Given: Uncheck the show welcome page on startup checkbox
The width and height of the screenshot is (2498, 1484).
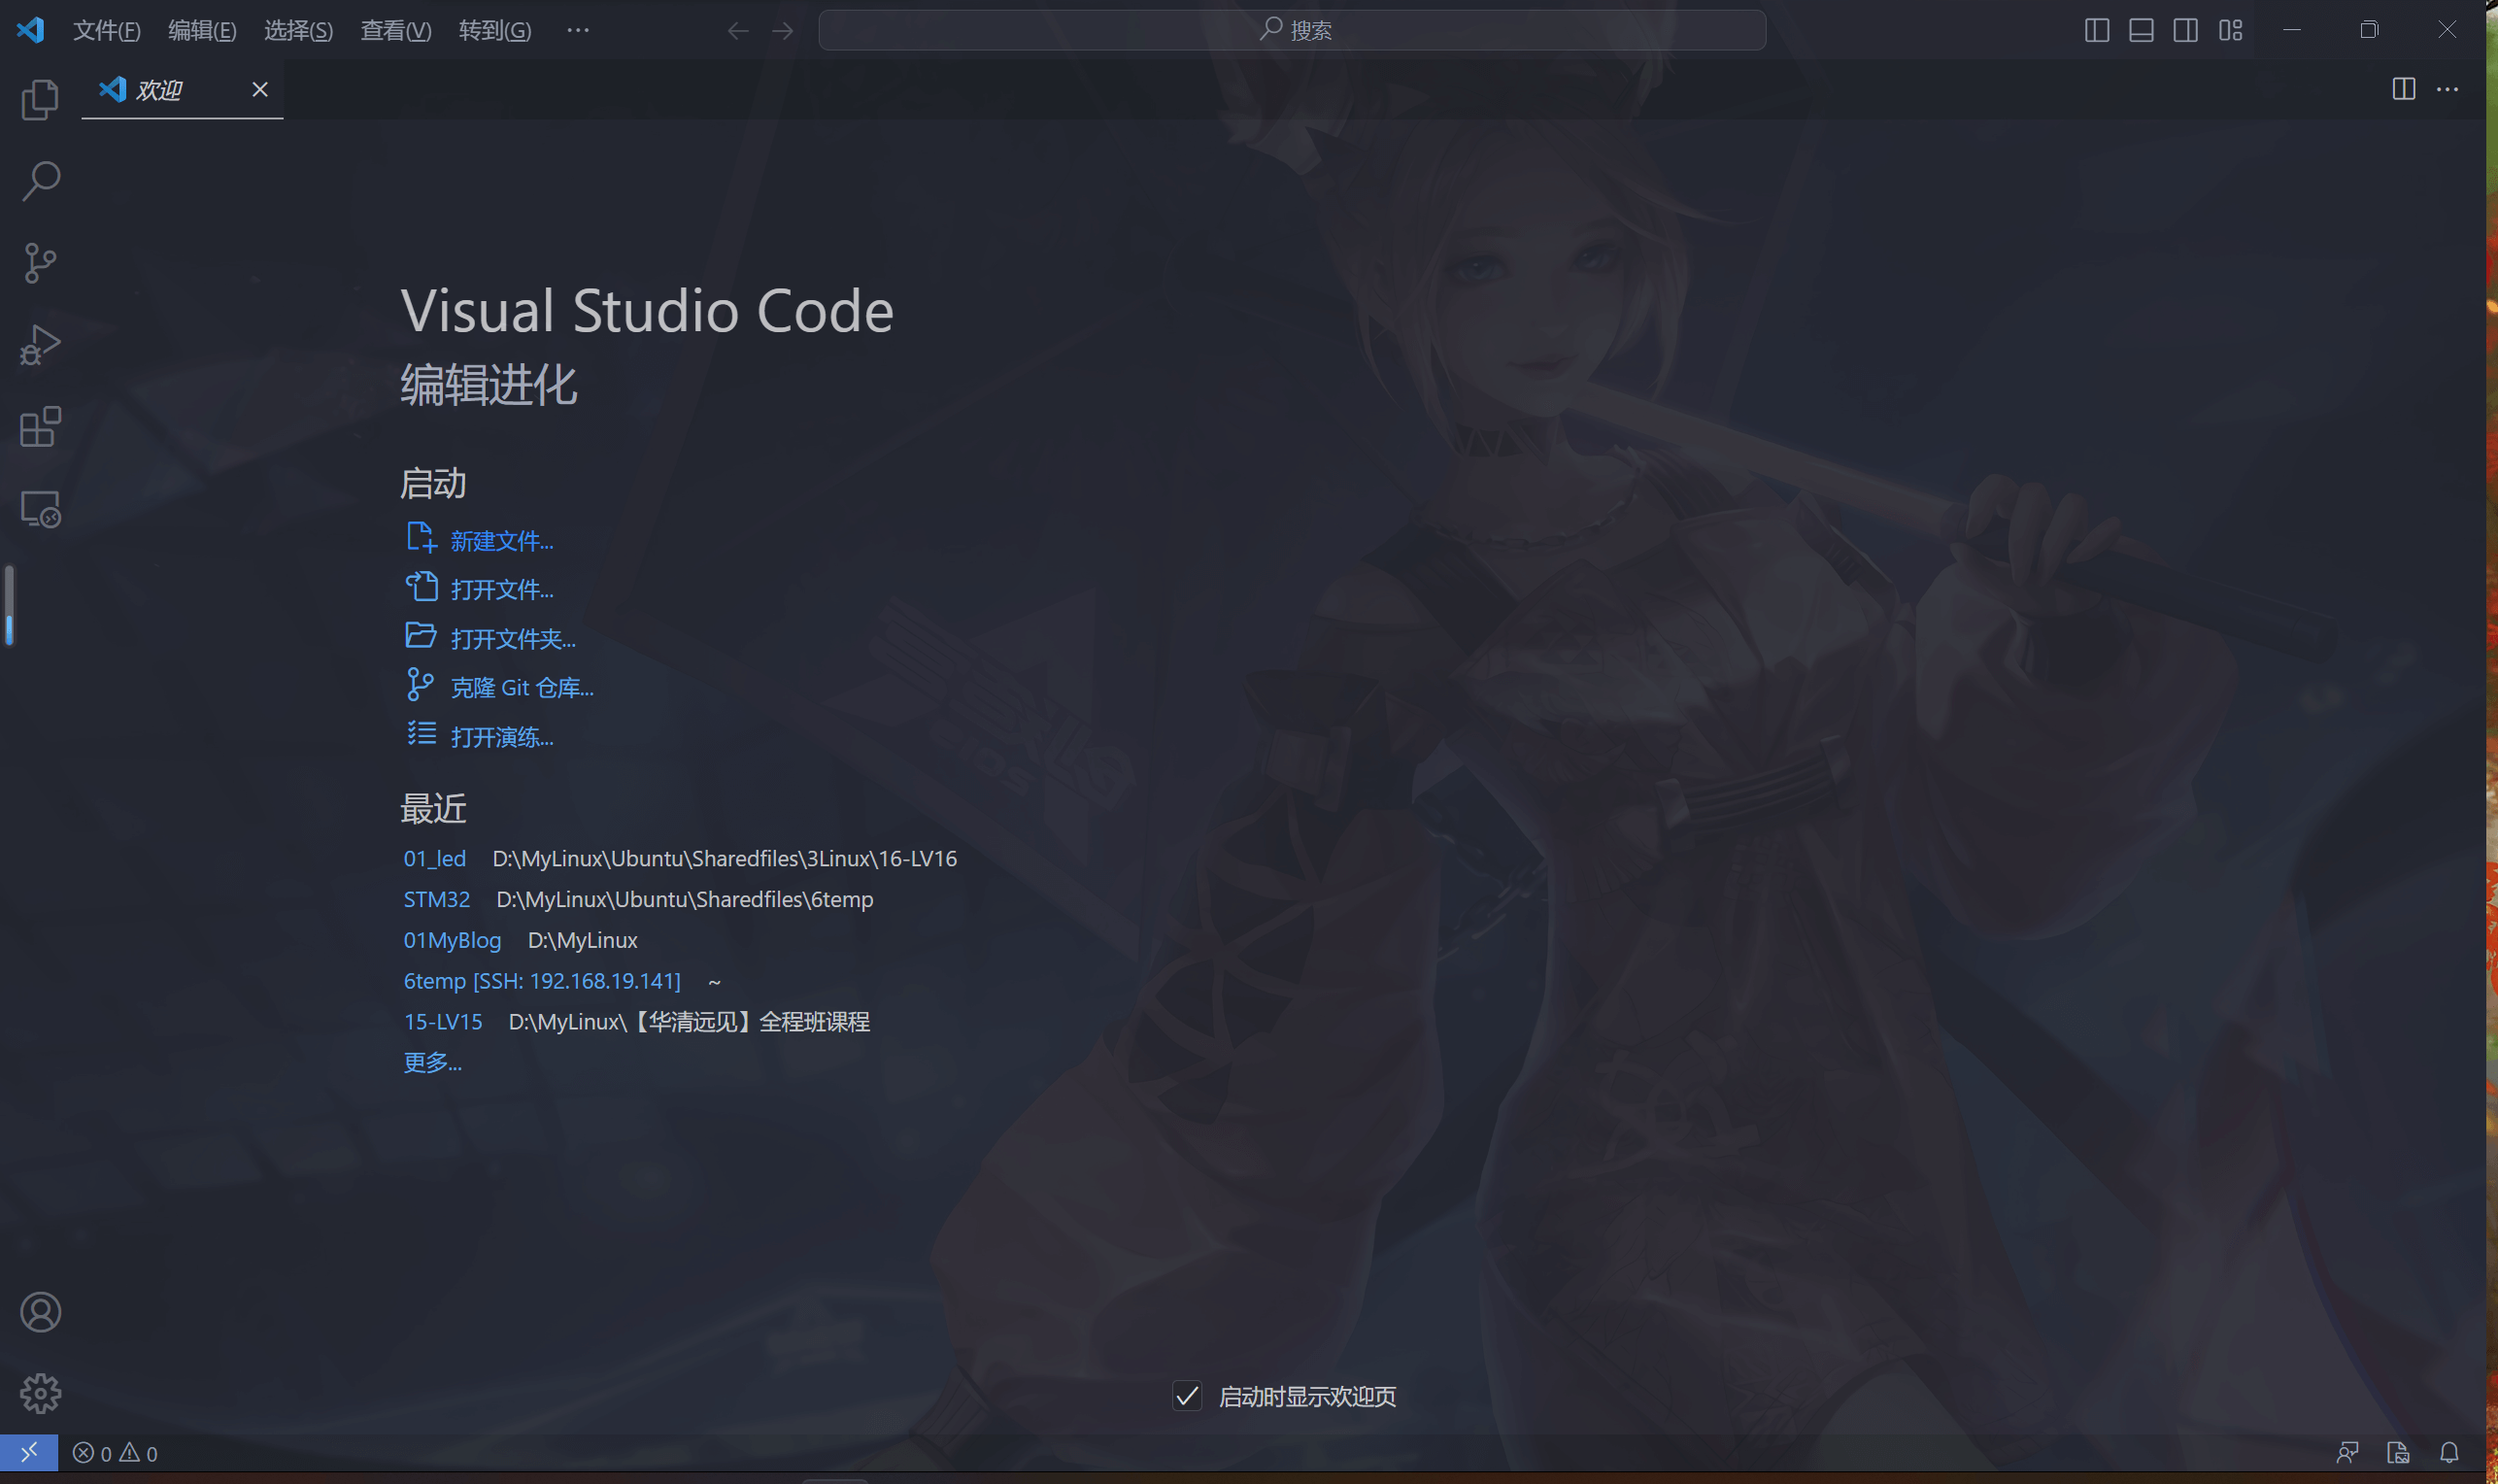Looking at the screenshot, I should [x=1187, y=1396].
